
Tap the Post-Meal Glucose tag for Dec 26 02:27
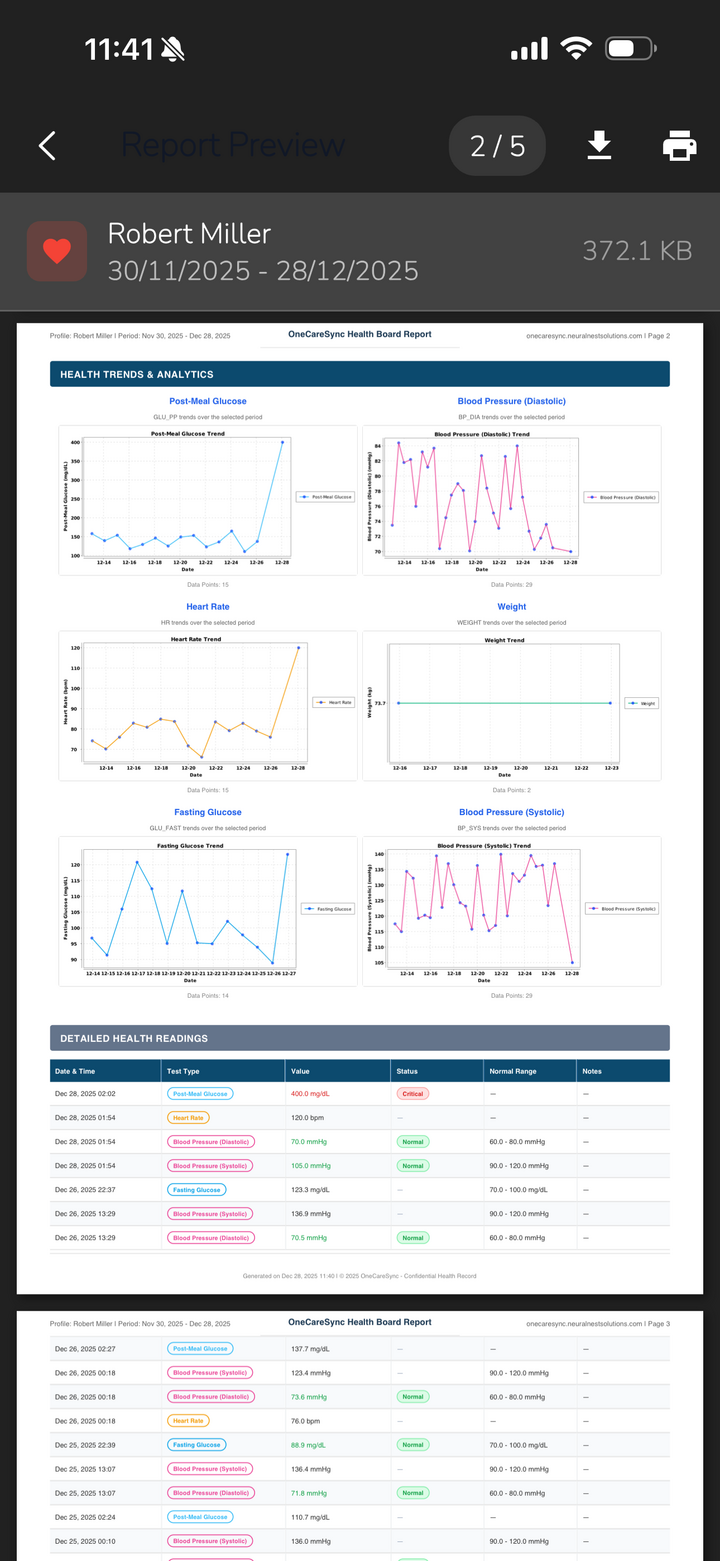199,1349
